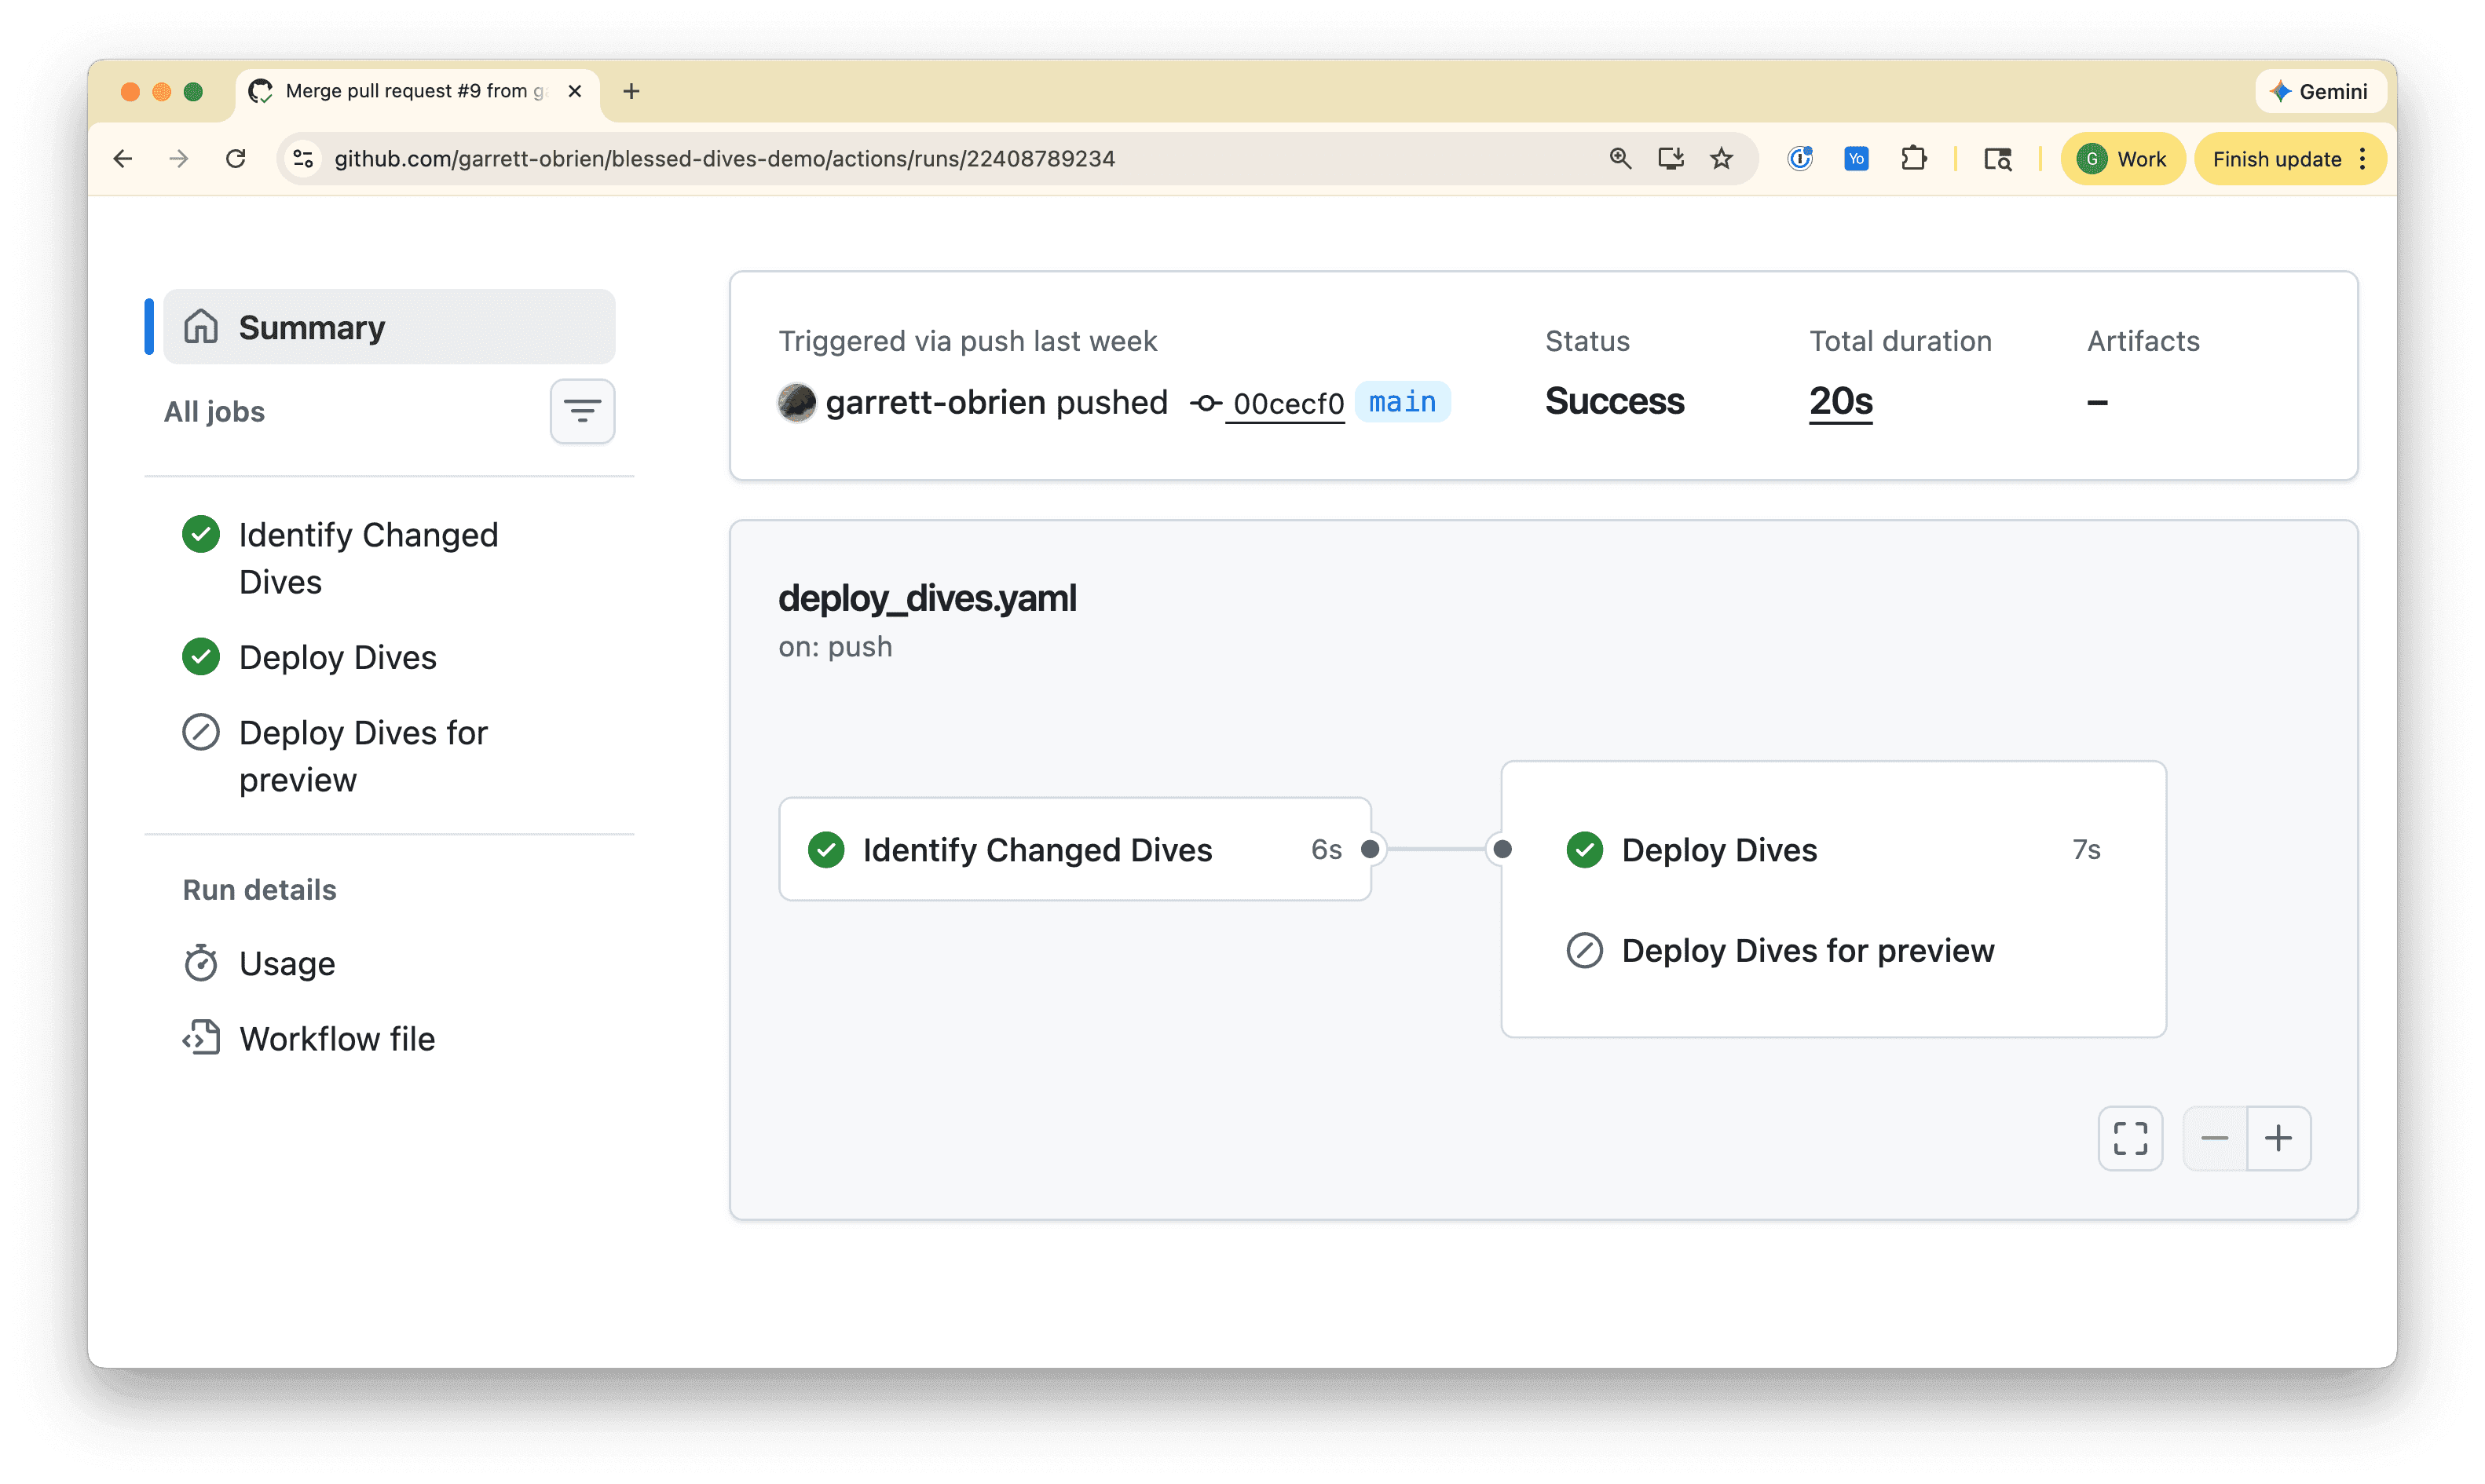Click the bookmark star in the address bar
The image size is (2485, 1484).
coord(1722,158)
